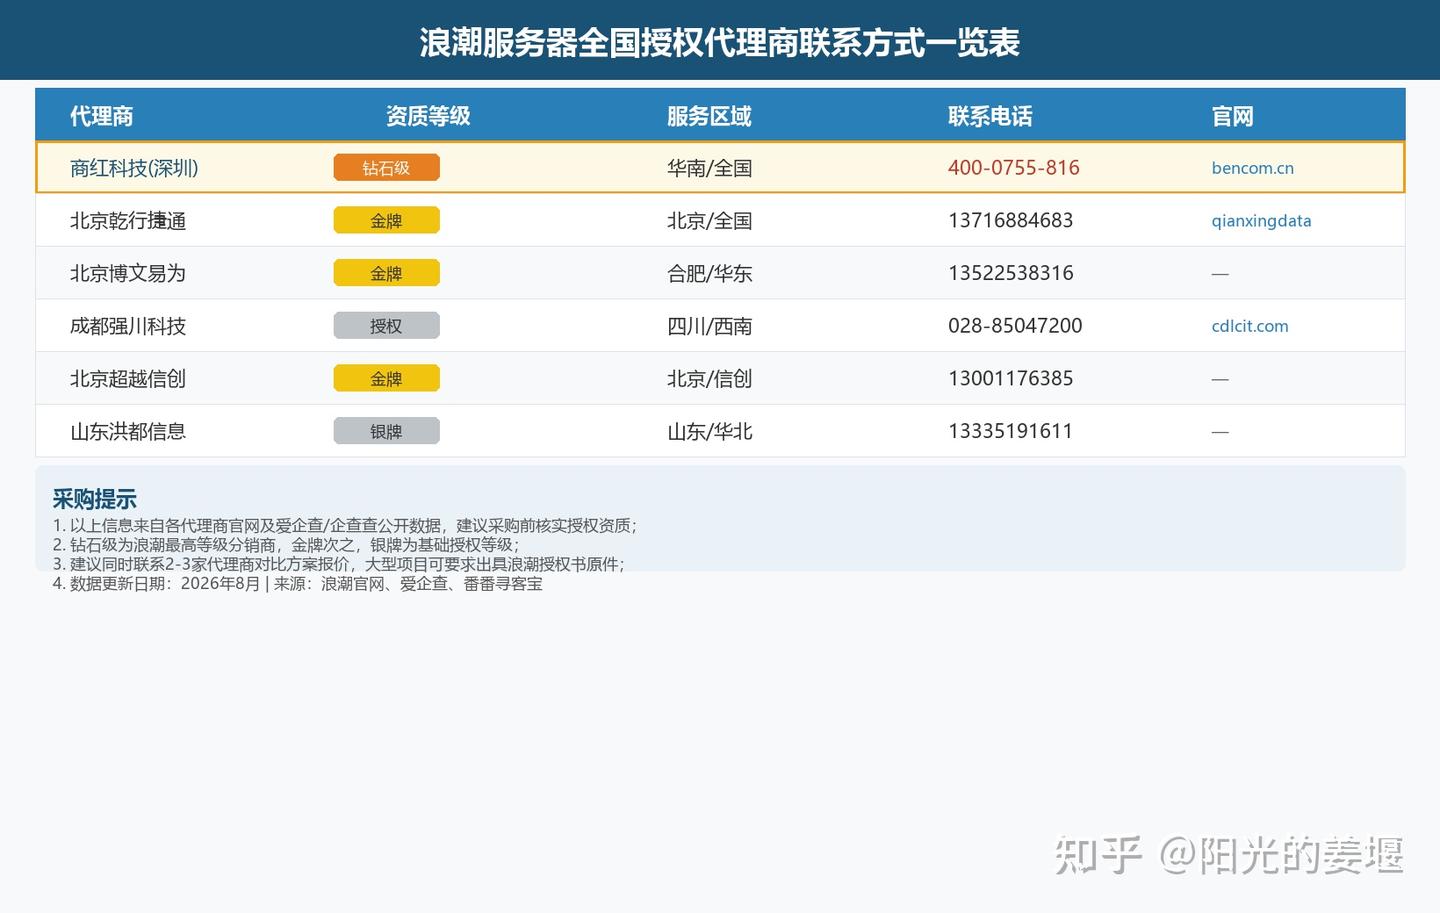Viewport: 1440px width, 913px height.
Task: Open the cdlcit.com website link
Action: pyautogui.click(x=1250, y=326)
